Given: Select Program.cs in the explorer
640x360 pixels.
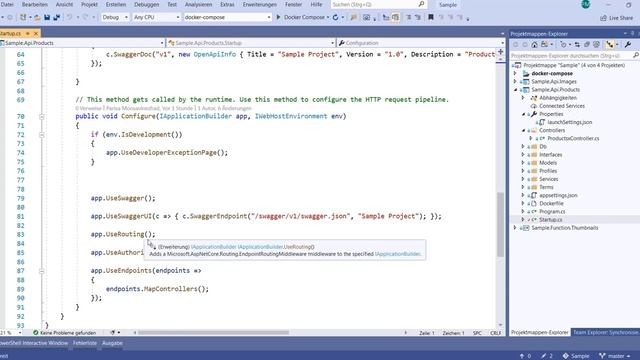Looking at the screenshot, I should [x=552, y=211].
